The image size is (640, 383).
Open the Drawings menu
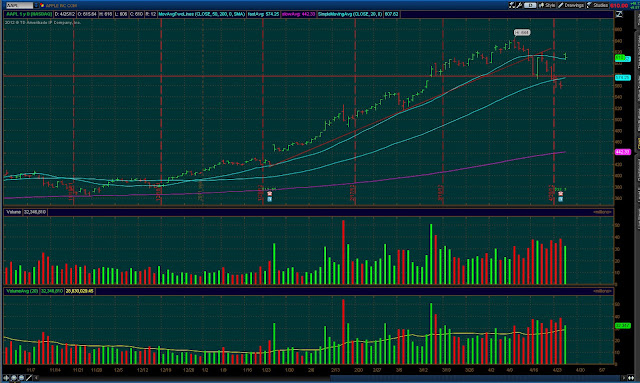click(571, 5)
